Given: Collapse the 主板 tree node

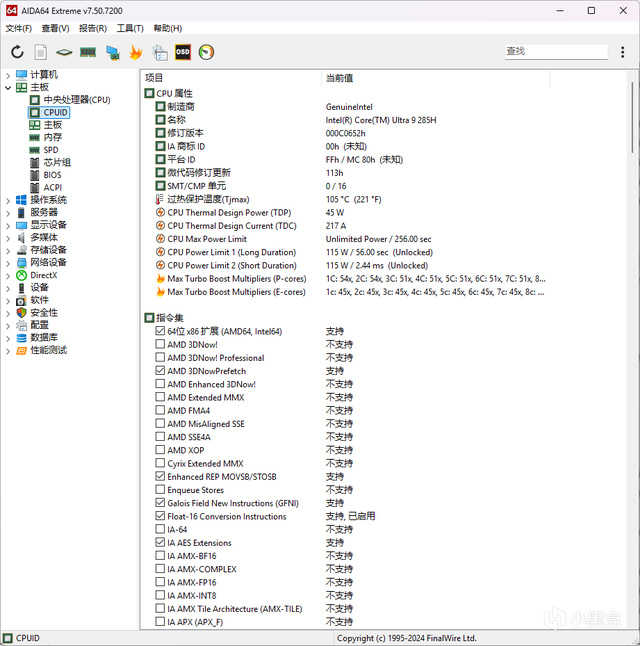Looking at the screenshot, I should [x=8, y=88].
